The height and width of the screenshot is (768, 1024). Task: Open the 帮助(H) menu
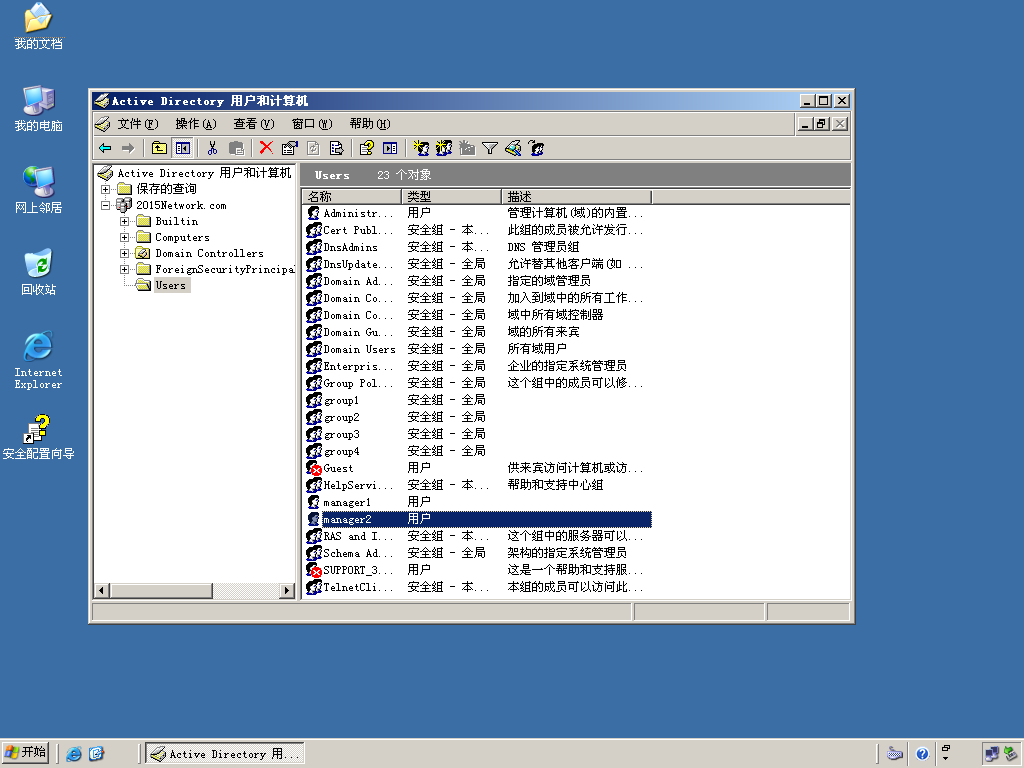(370, 123)
